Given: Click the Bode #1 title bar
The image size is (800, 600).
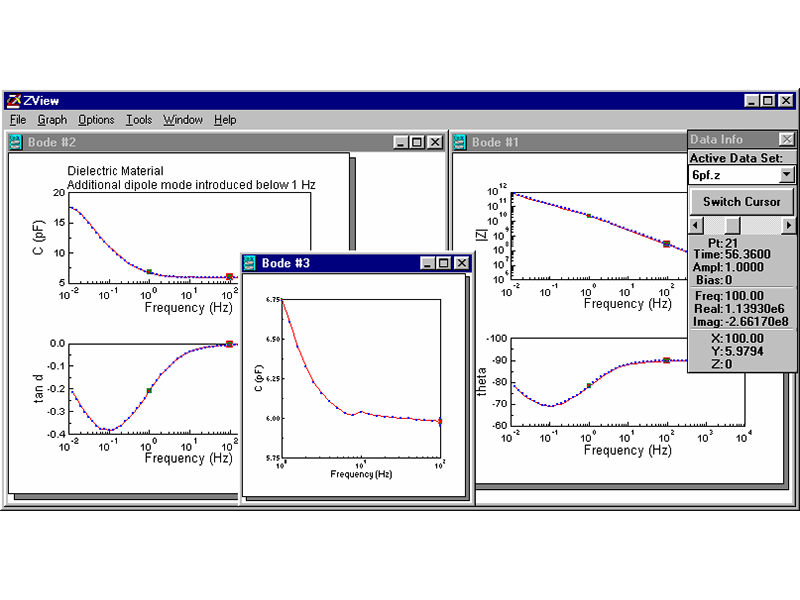Looking at the screenshot, I should (571, 142).
